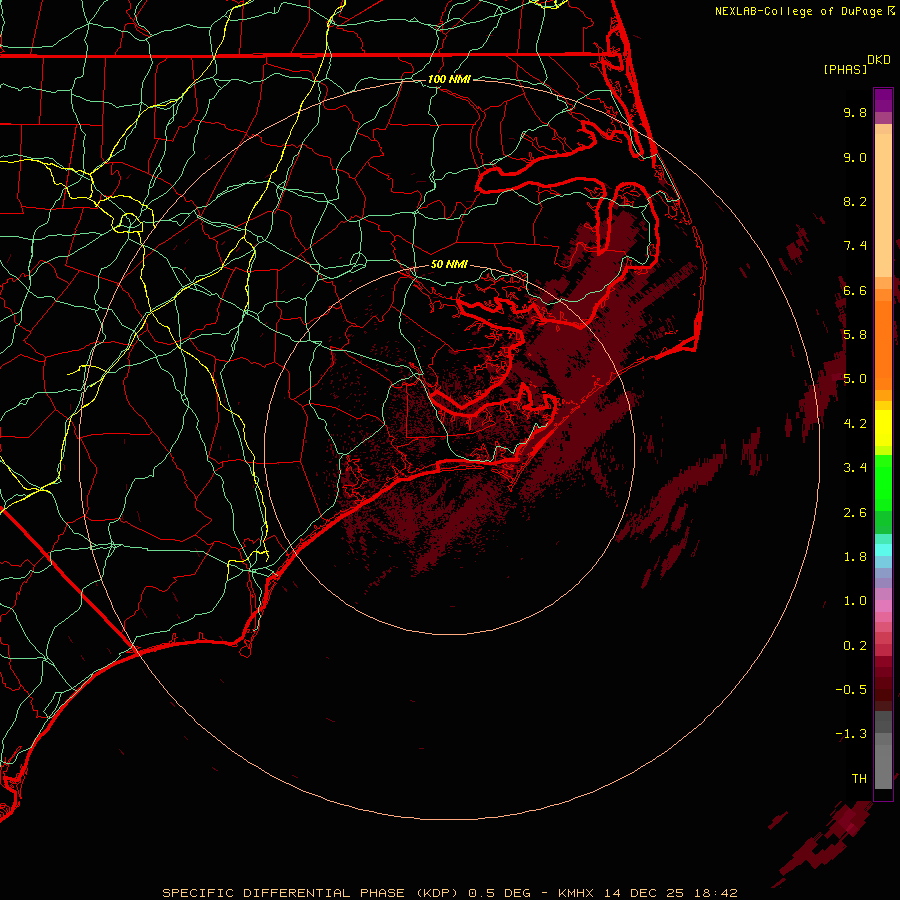Click the 3.4 scale value
The width and height of the screenshot is (900, 900).
point(855,468)
